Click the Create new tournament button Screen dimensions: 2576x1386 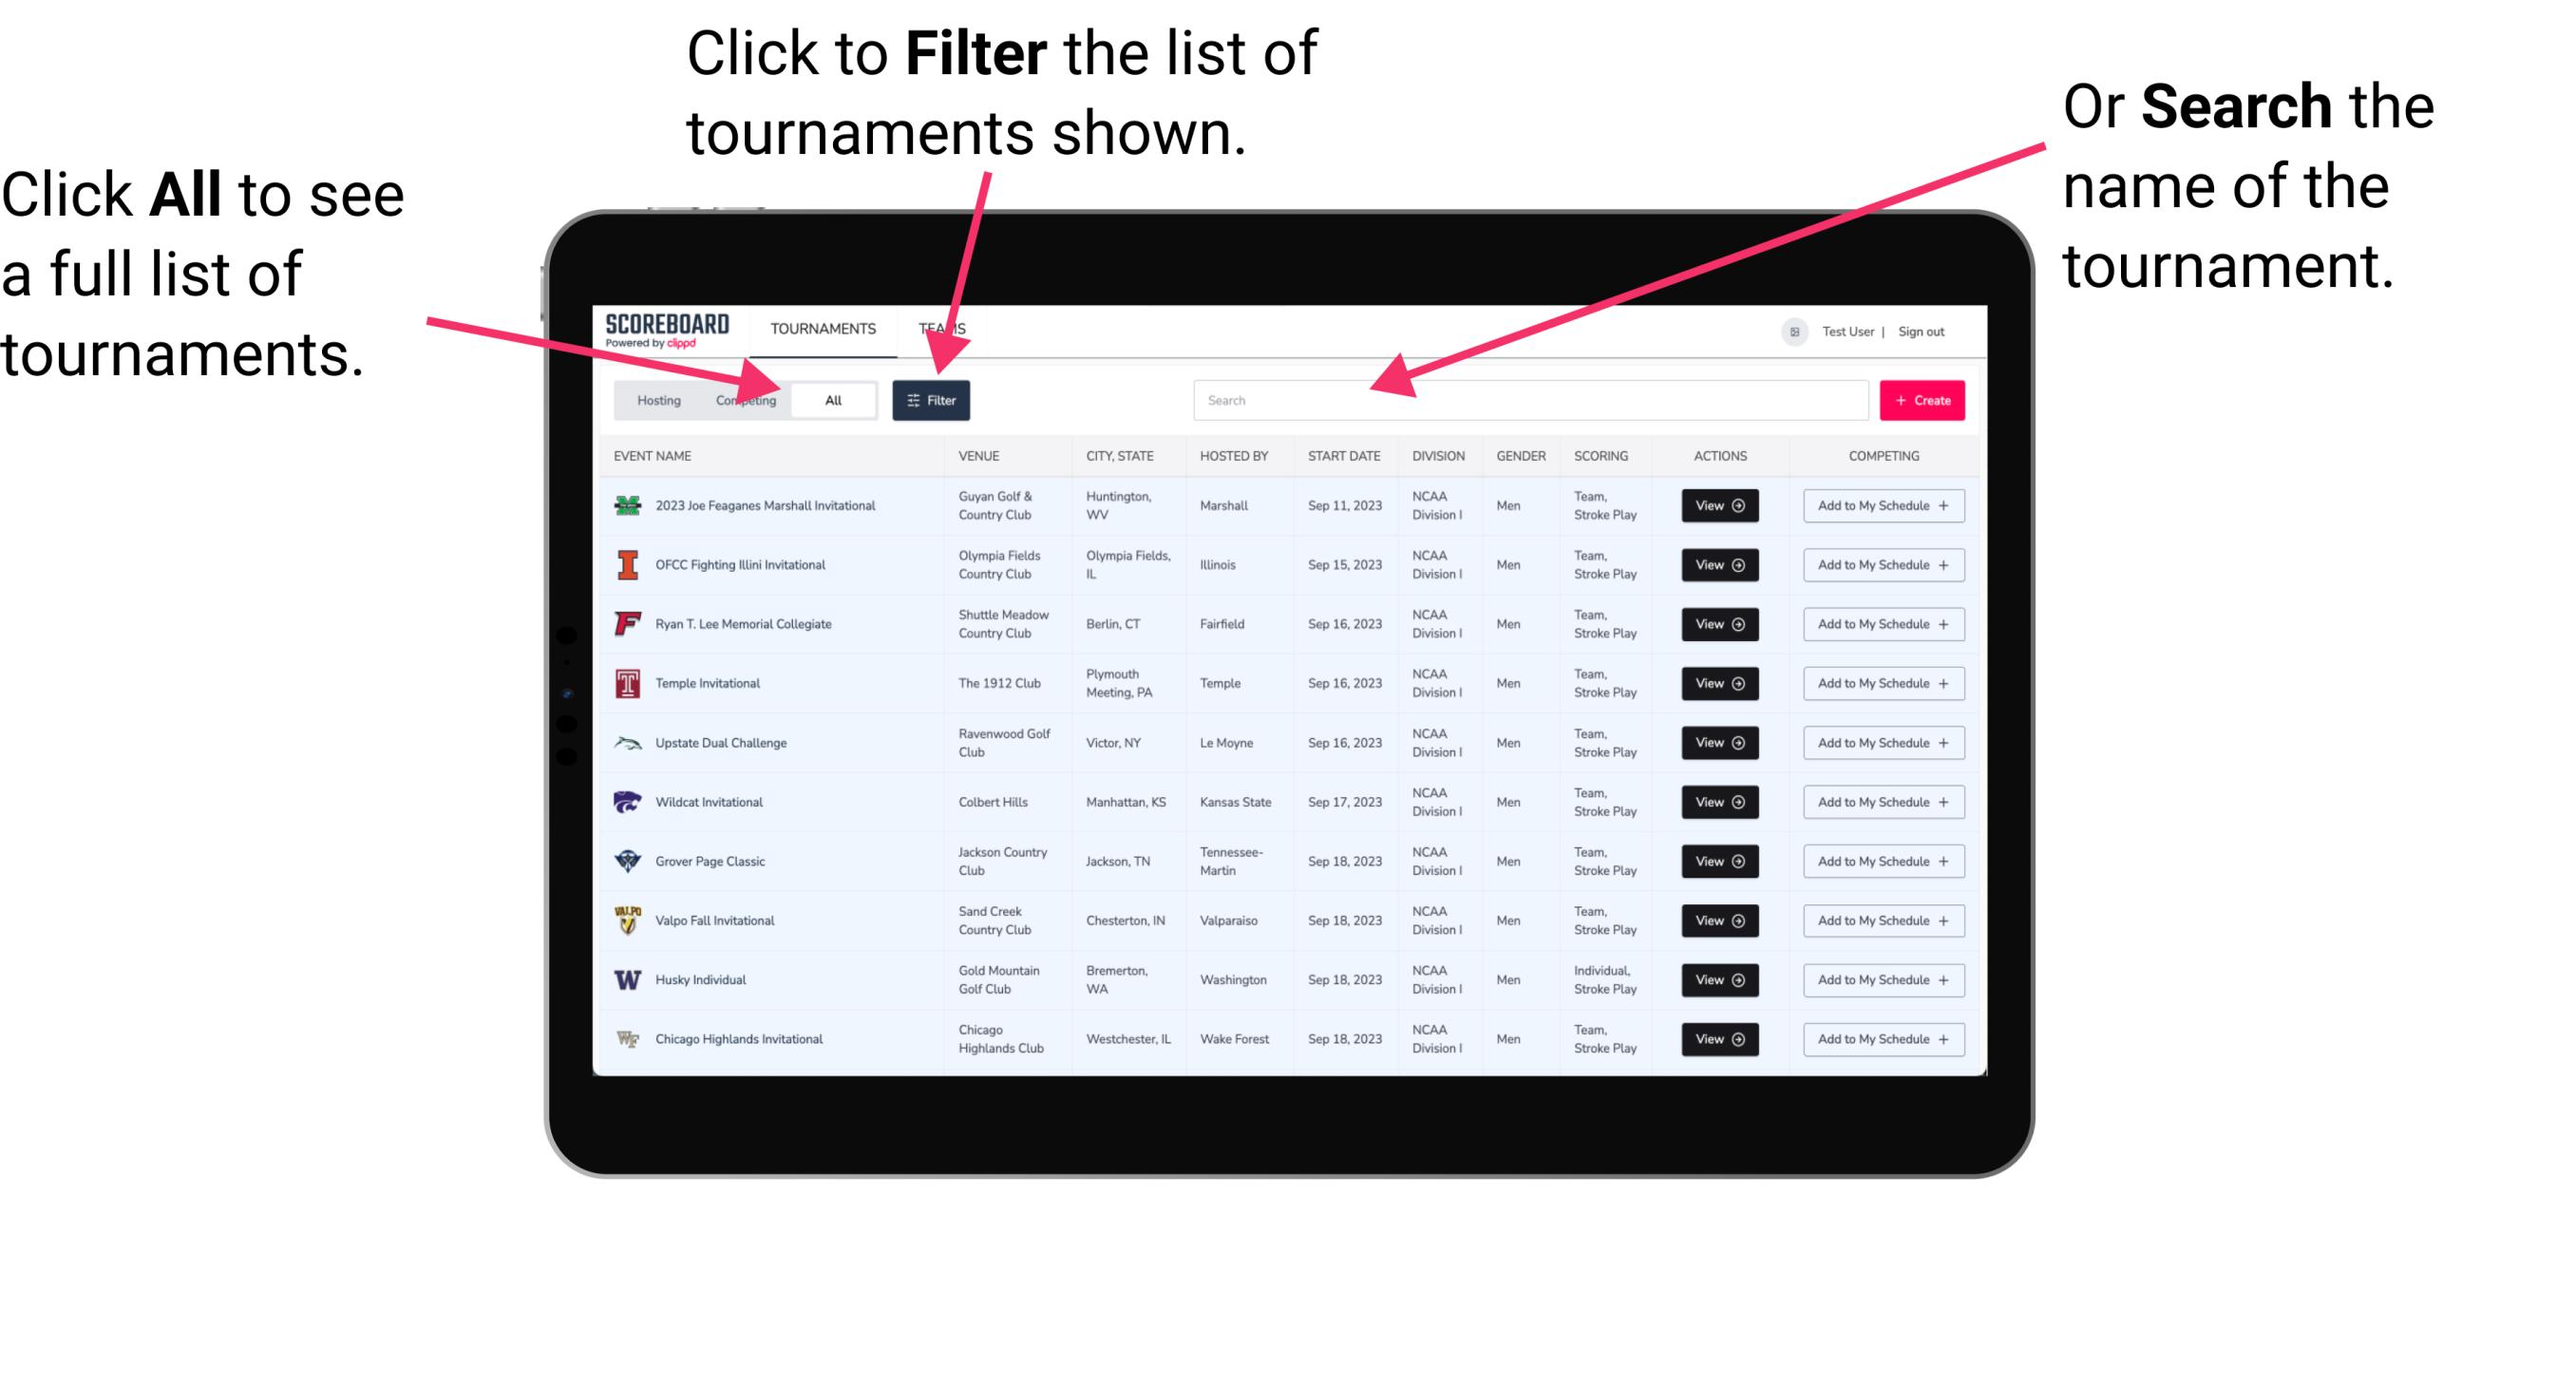pyautogui.click(x=1923, y=399)
